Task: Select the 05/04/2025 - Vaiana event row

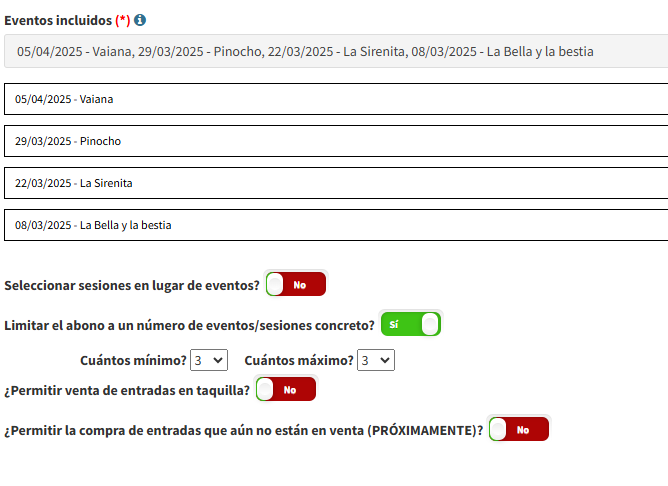Action: coord(334,99)
